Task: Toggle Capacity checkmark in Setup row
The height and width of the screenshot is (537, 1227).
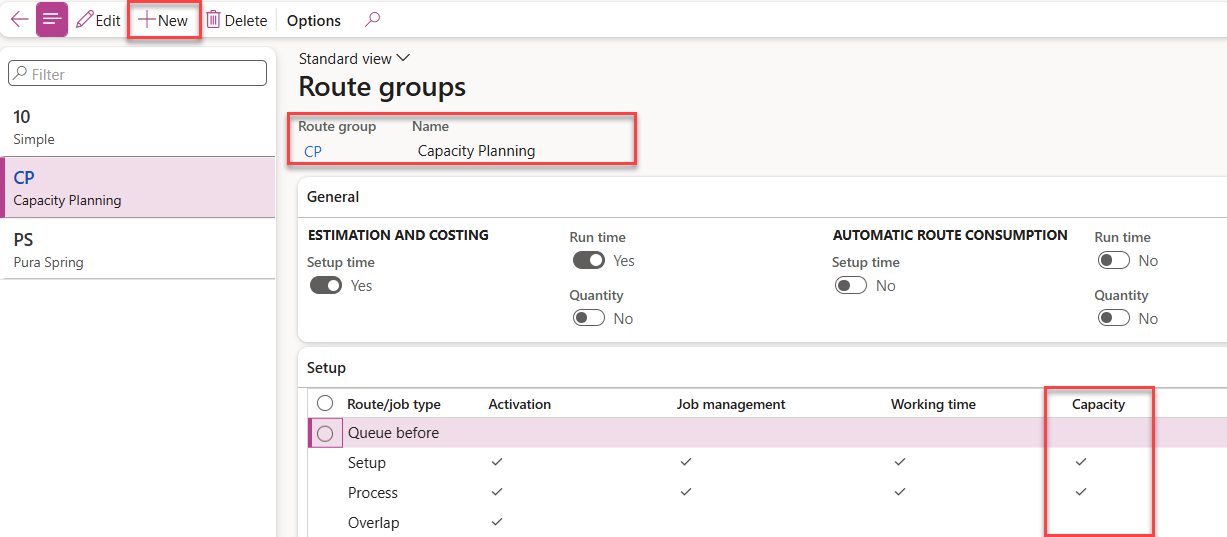Action: click(1080, 462)
